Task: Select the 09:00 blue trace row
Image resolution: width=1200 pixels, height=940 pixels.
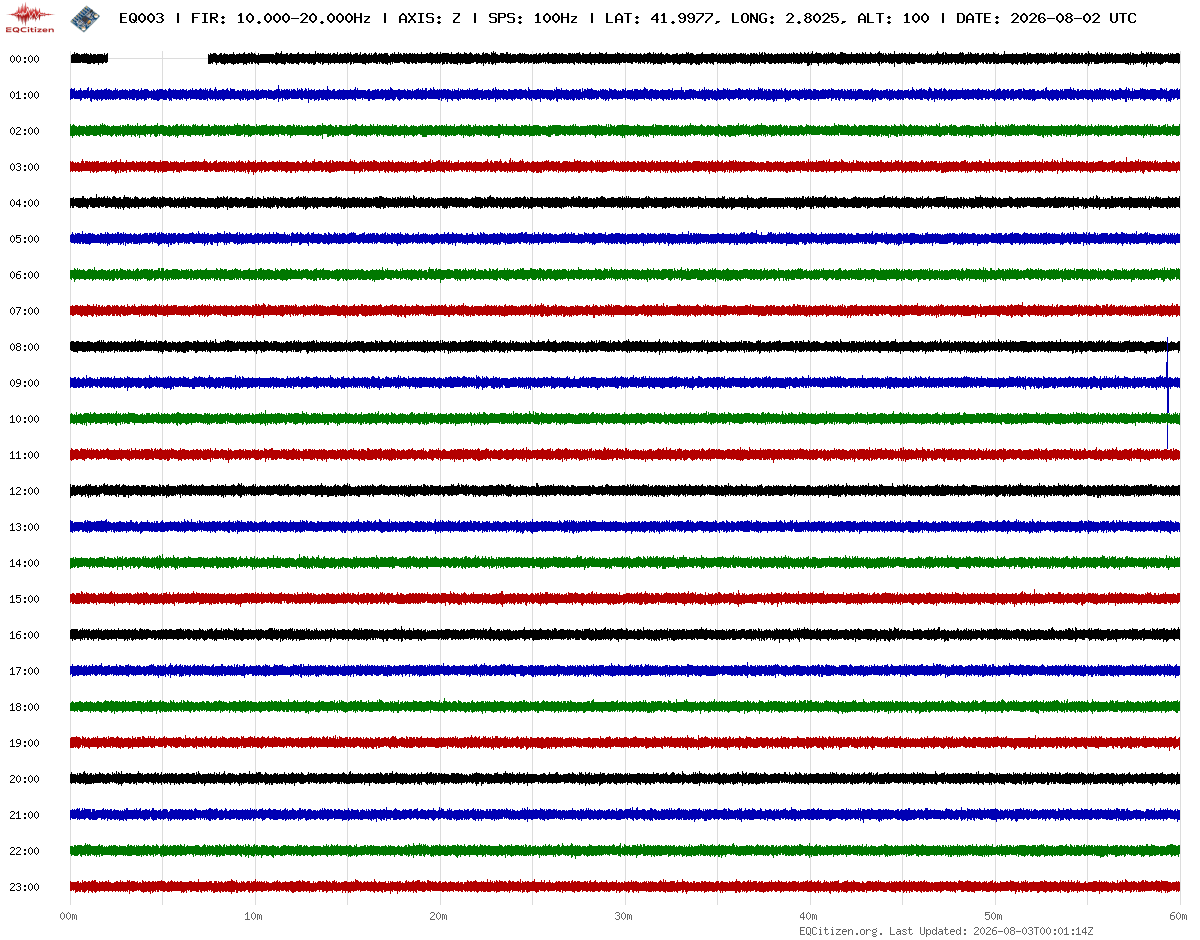Action: point(625,383)
